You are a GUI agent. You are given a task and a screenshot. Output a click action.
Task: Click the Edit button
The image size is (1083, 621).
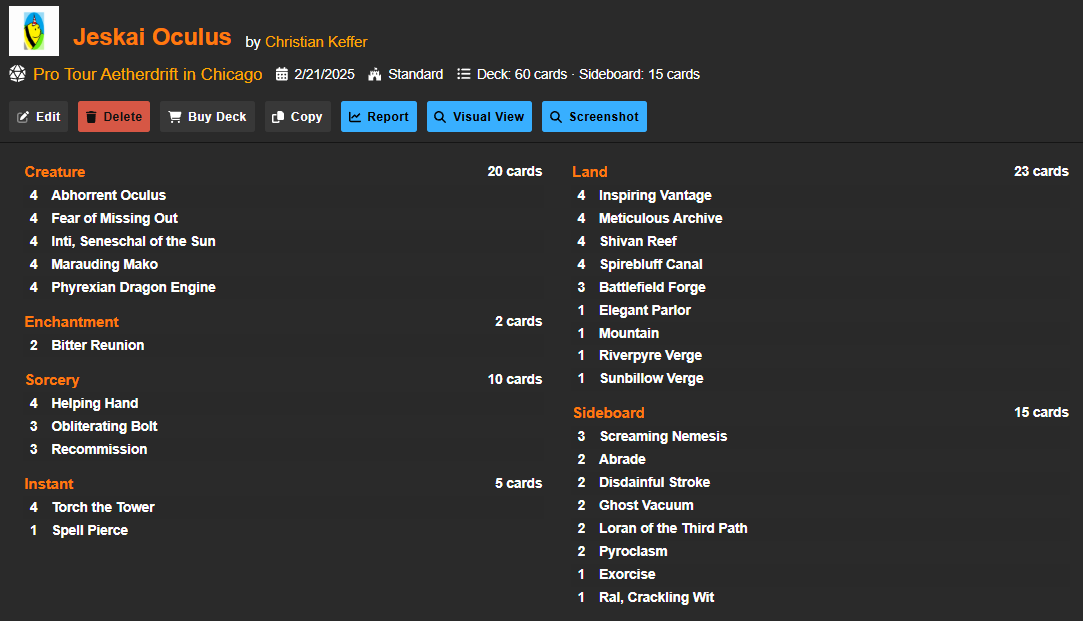click(39, 117)
